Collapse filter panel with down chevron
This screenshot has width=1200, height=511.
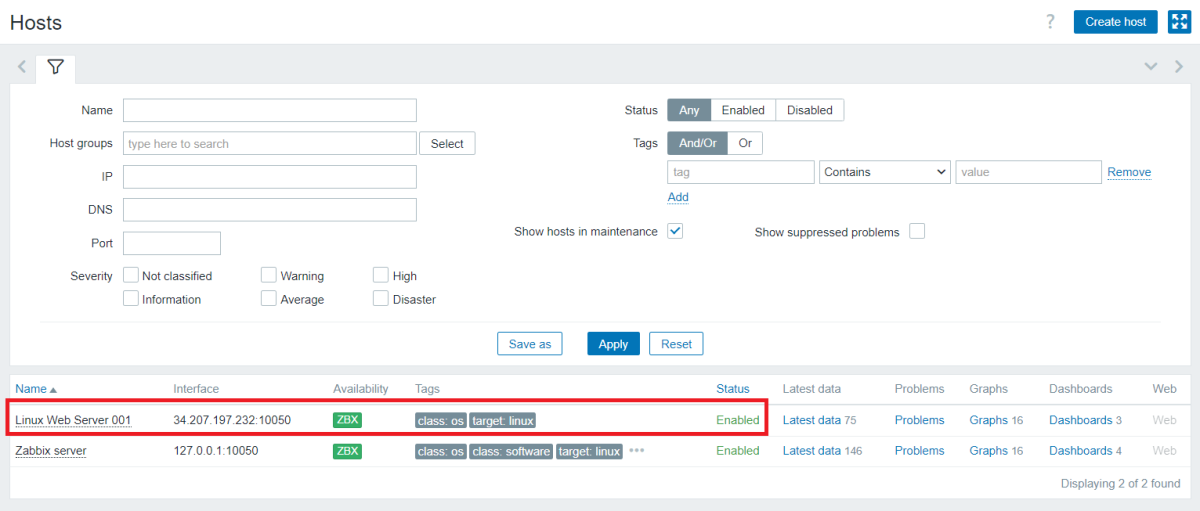[1151, 67]
